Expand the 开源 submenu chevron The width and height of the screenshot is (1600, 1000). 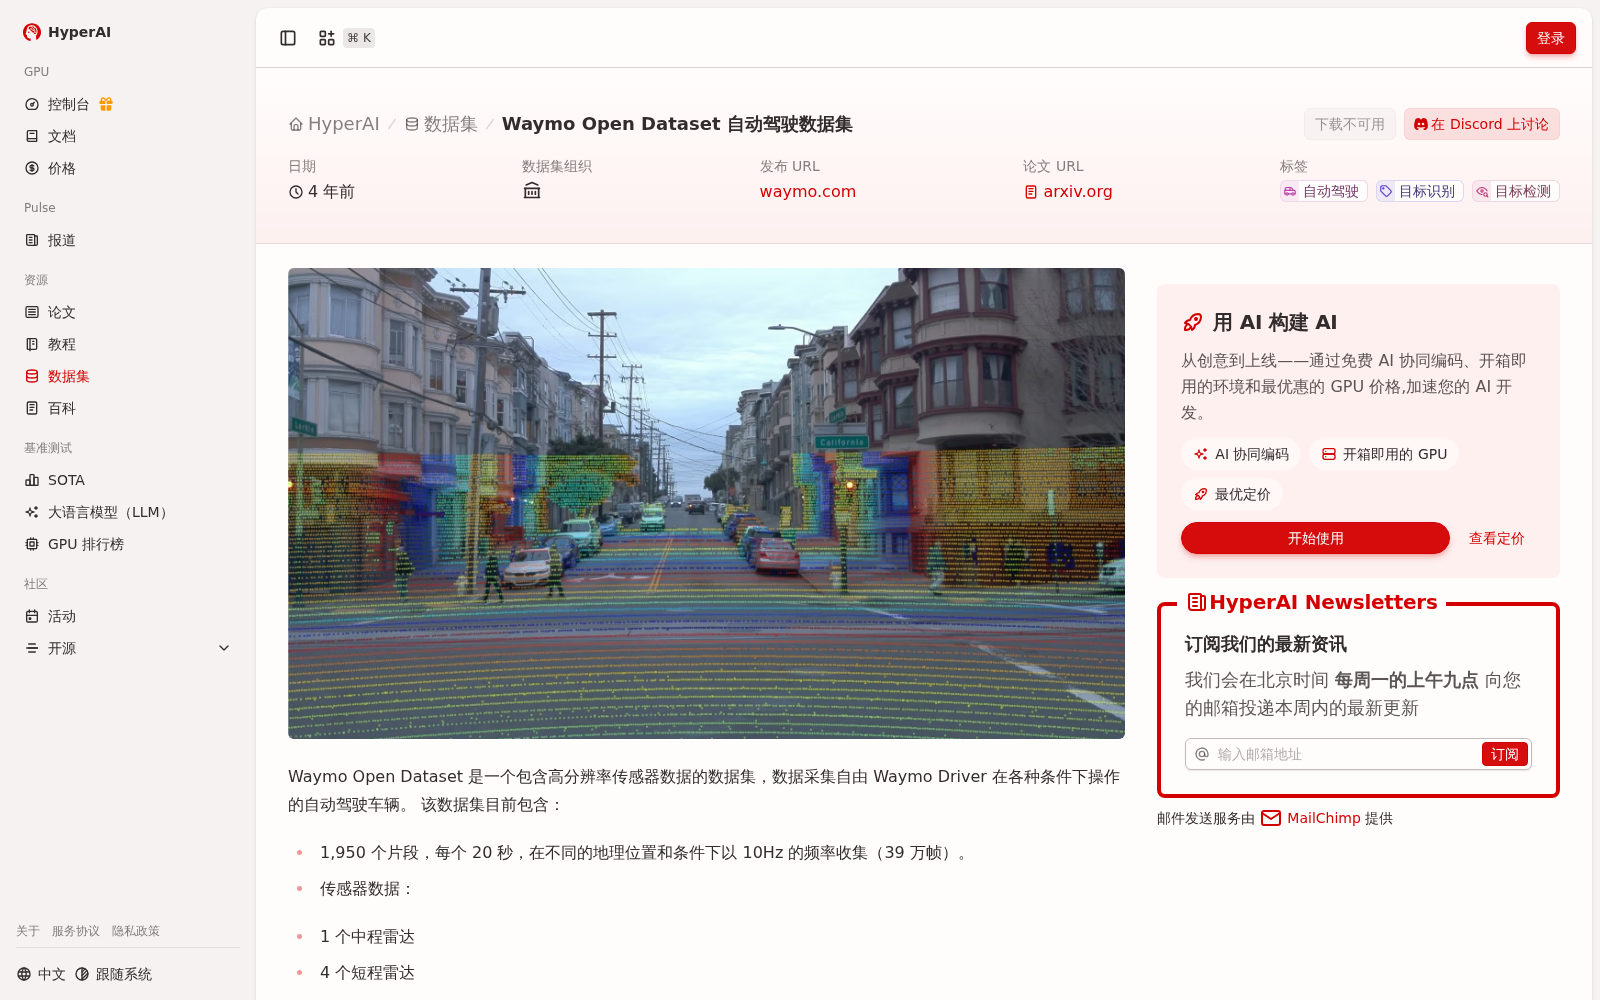pos(224,648)
